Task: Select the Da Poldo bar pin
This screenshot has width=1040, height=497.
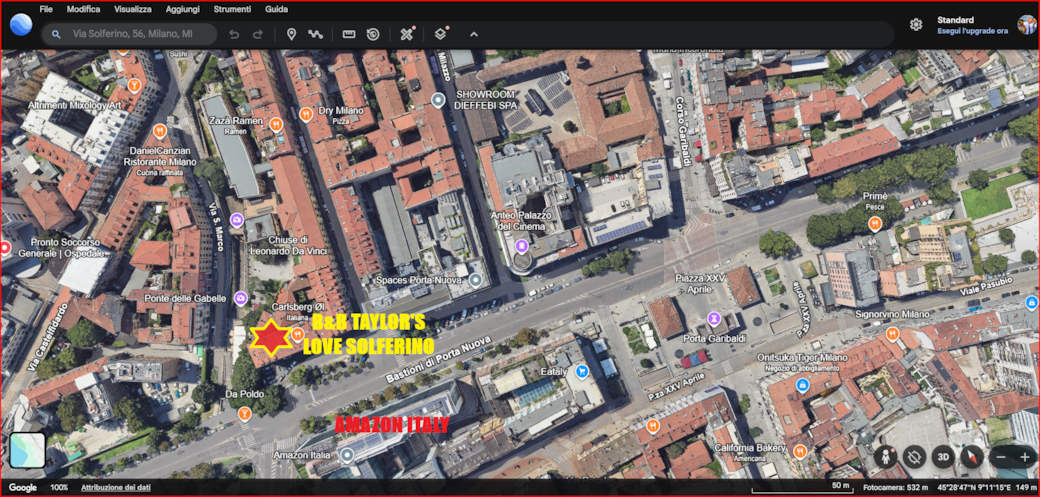Action: point(244,415)
